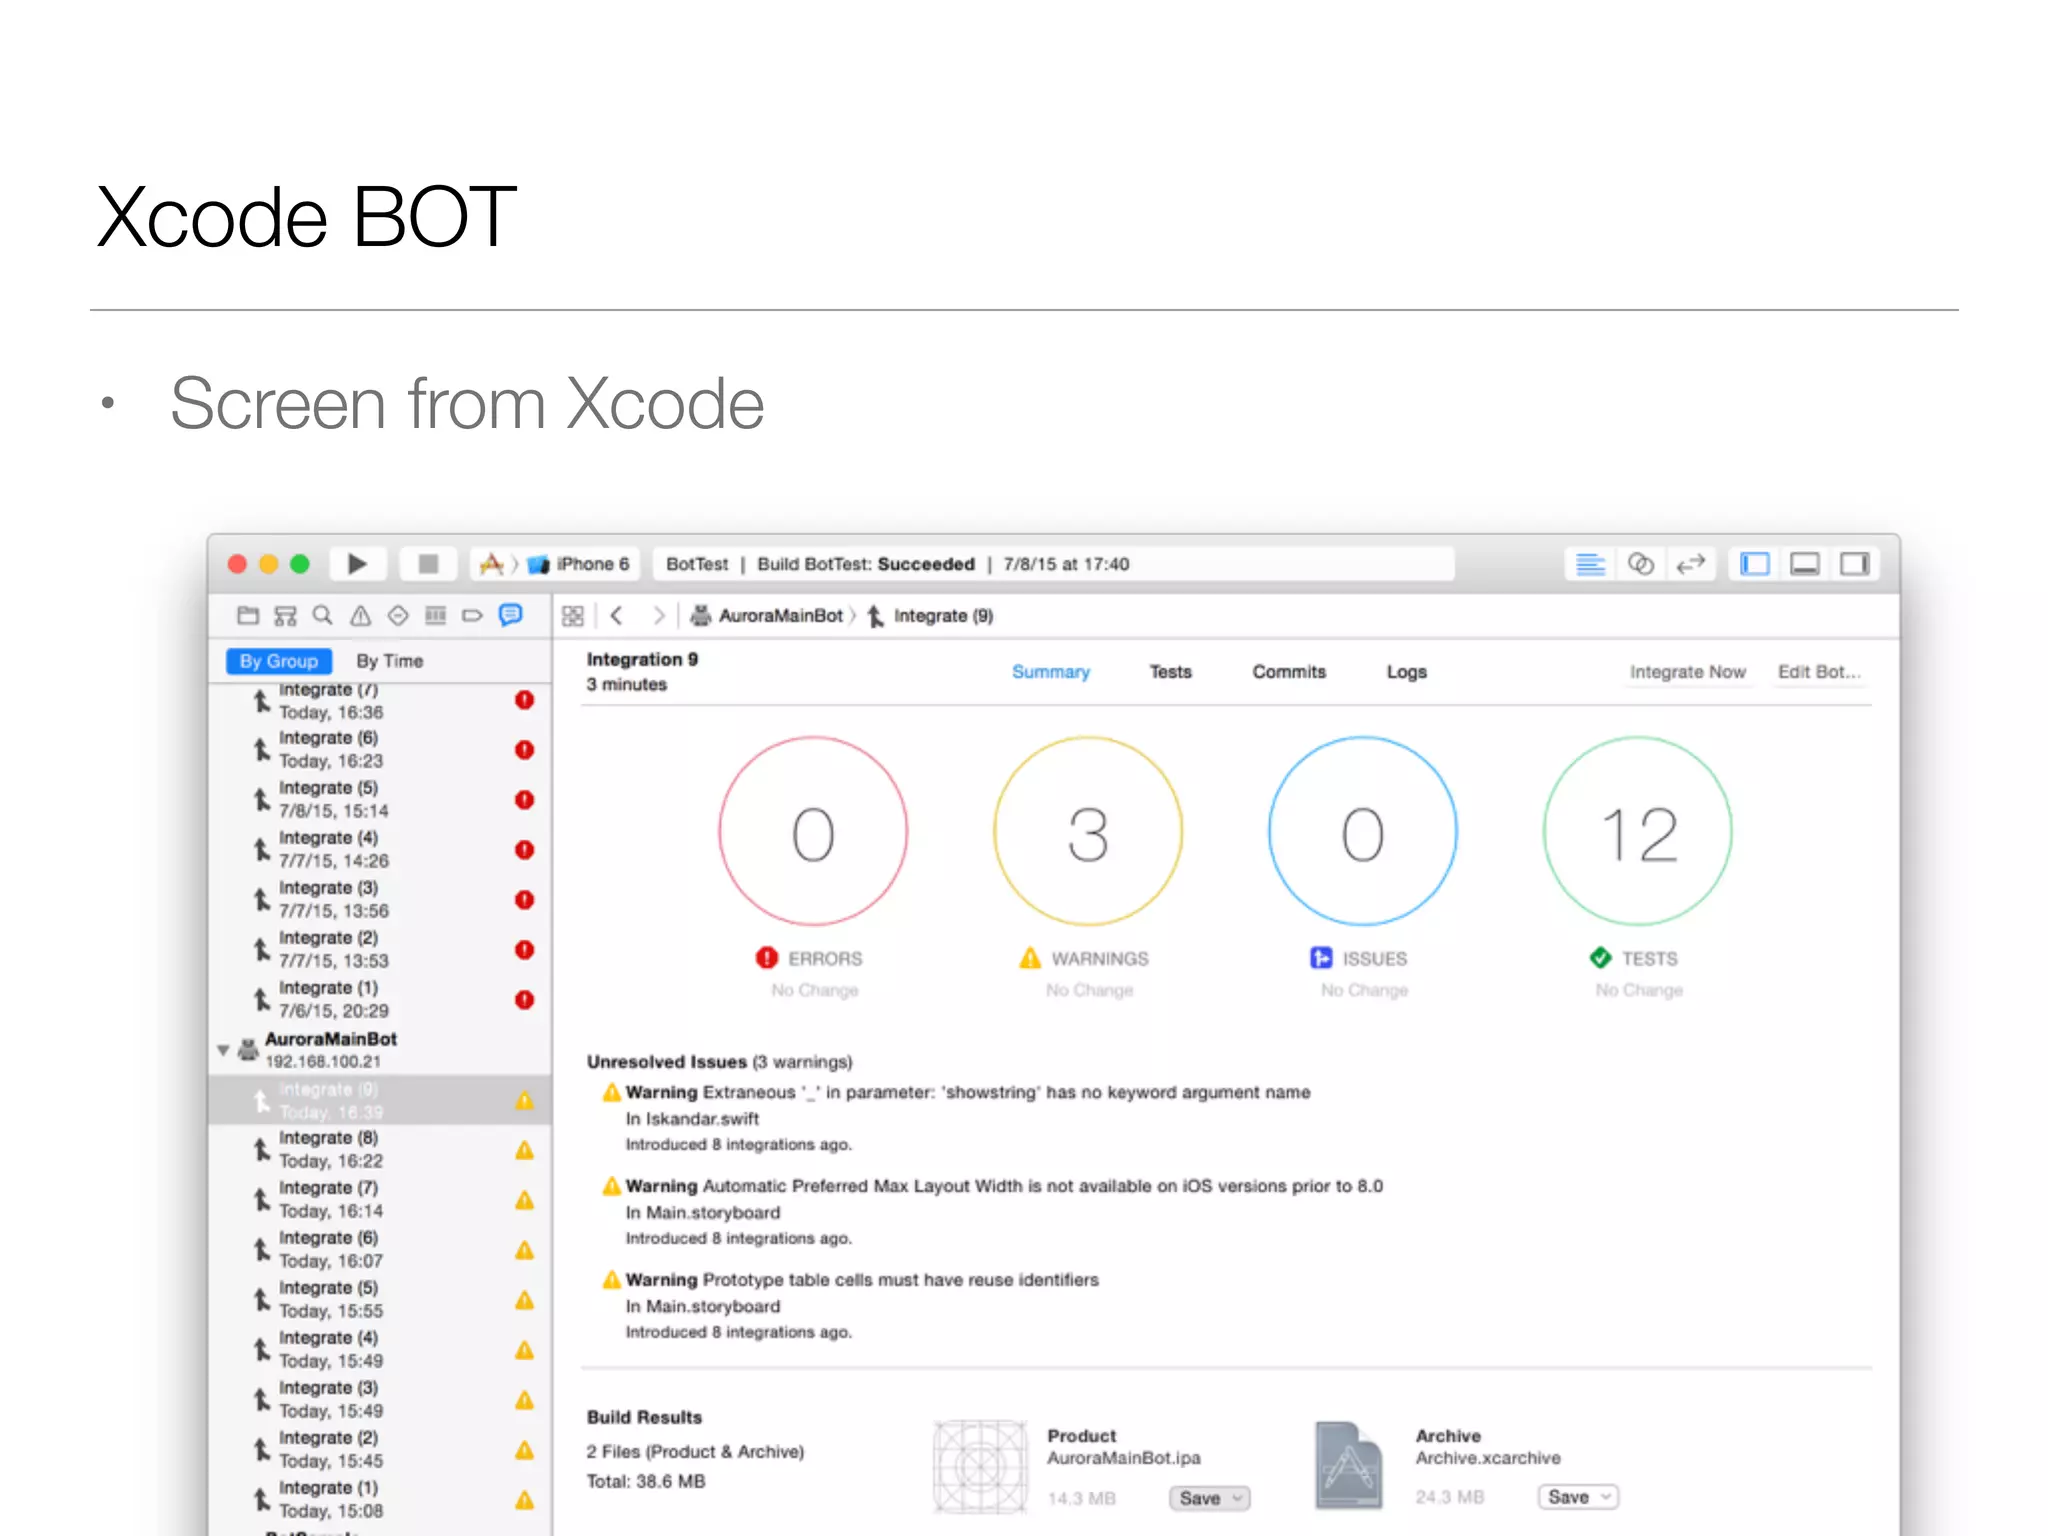This screenshot has width=2048, height=1536.
Task: Click Integrate (9) in the jump bar
Action: pyautogui.click(x=930, y=616)
